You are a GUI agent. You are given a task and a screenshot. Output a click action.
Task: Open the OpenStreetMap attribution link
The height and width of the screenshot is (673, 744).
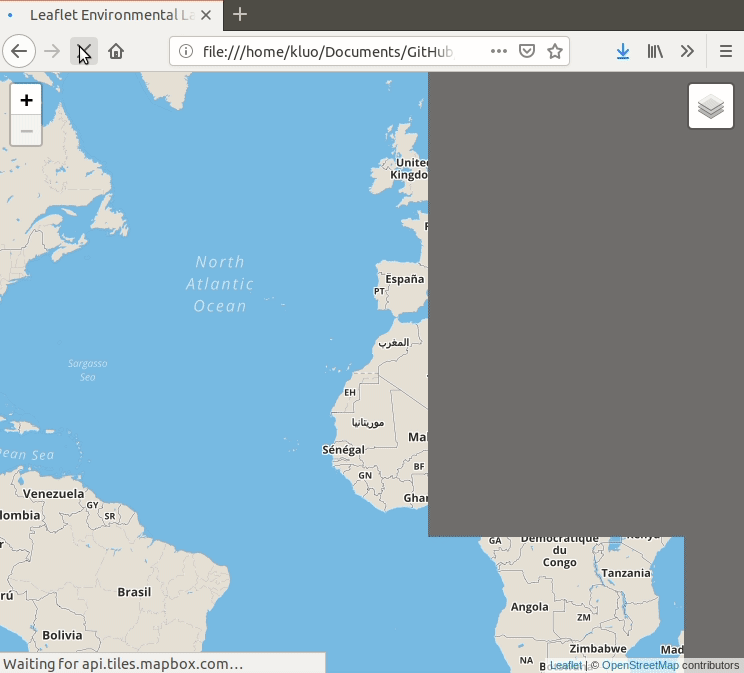[640, 665]
